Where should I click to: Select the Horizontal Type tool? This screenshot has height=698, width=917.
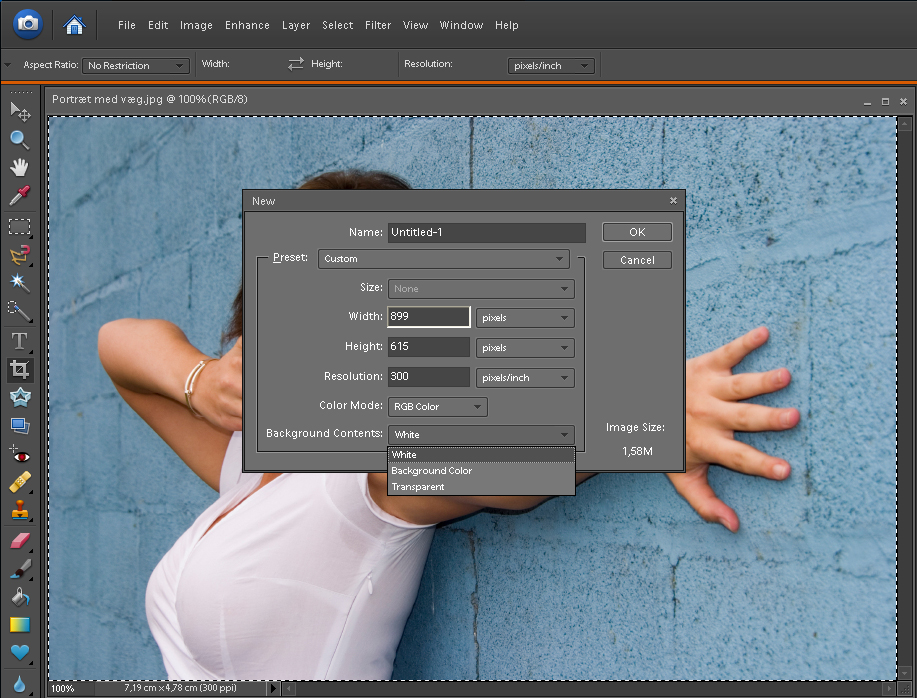19,341
